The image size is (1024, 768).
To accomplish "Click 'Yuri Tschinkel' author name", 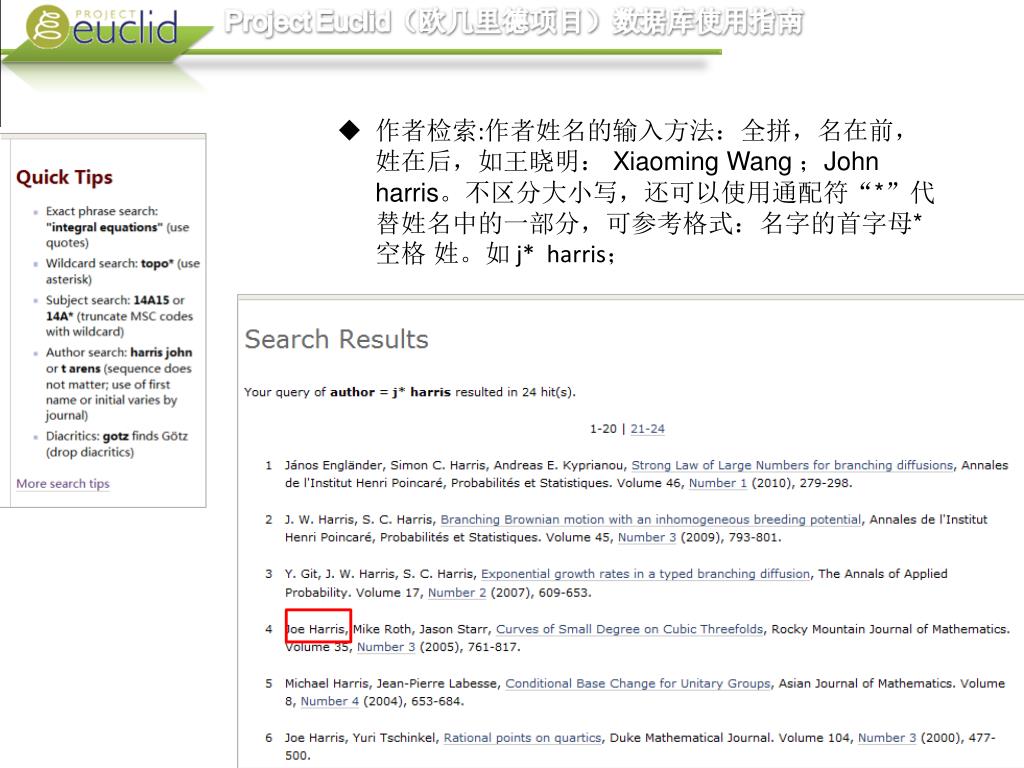I will [394, 737].
